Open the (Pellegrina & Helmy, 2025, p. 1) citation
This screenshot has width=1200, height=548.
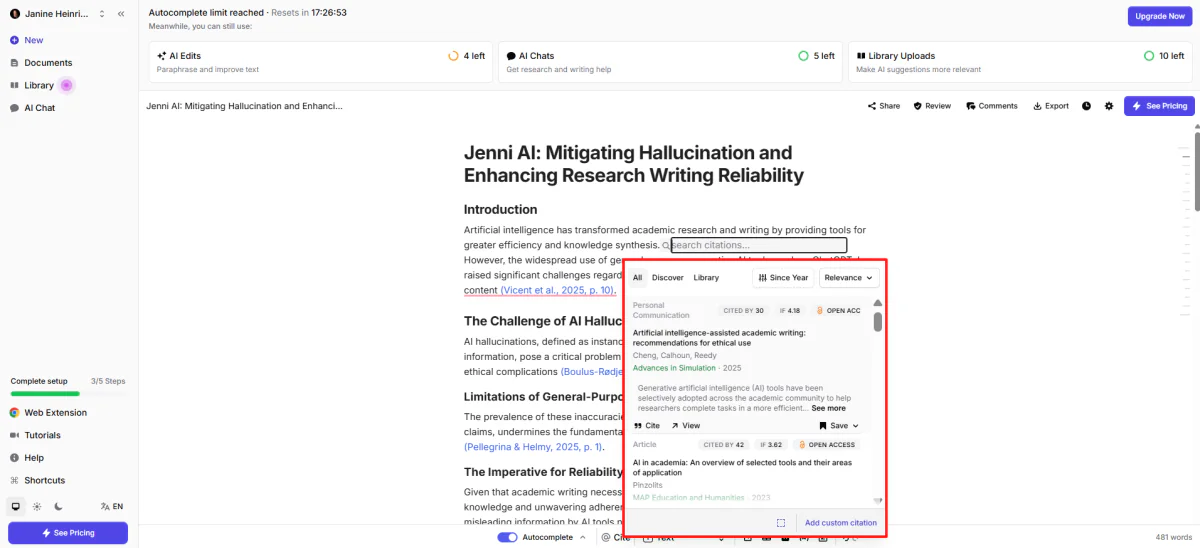coord(533,447)
